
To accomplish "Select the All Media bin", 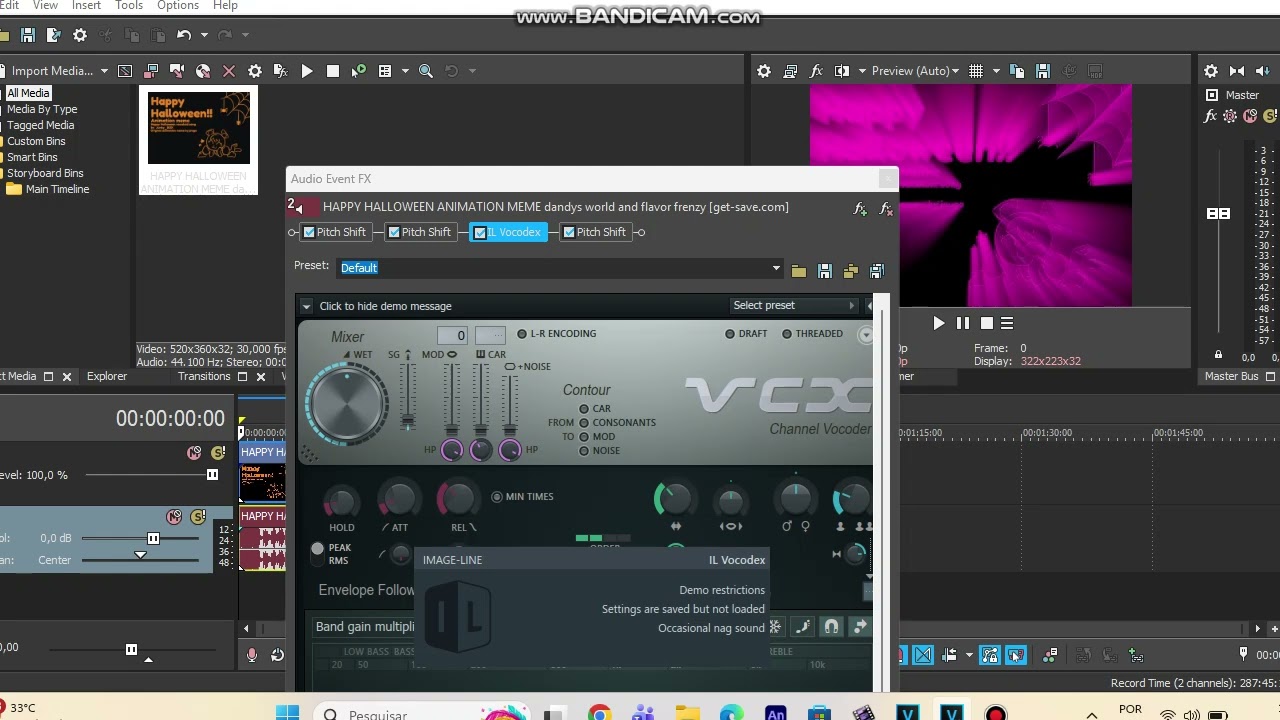I will point(28,93).
